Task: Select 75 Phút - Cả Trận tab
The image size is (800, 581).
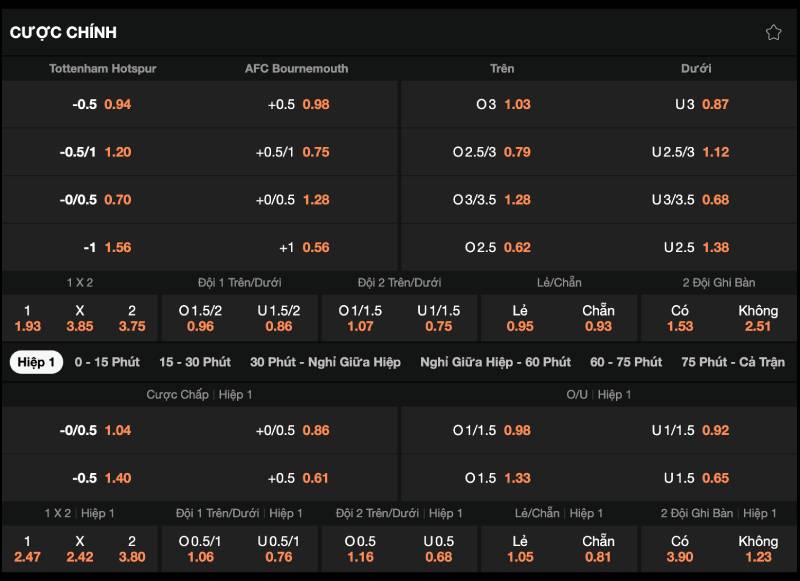Action: [732, 362]
